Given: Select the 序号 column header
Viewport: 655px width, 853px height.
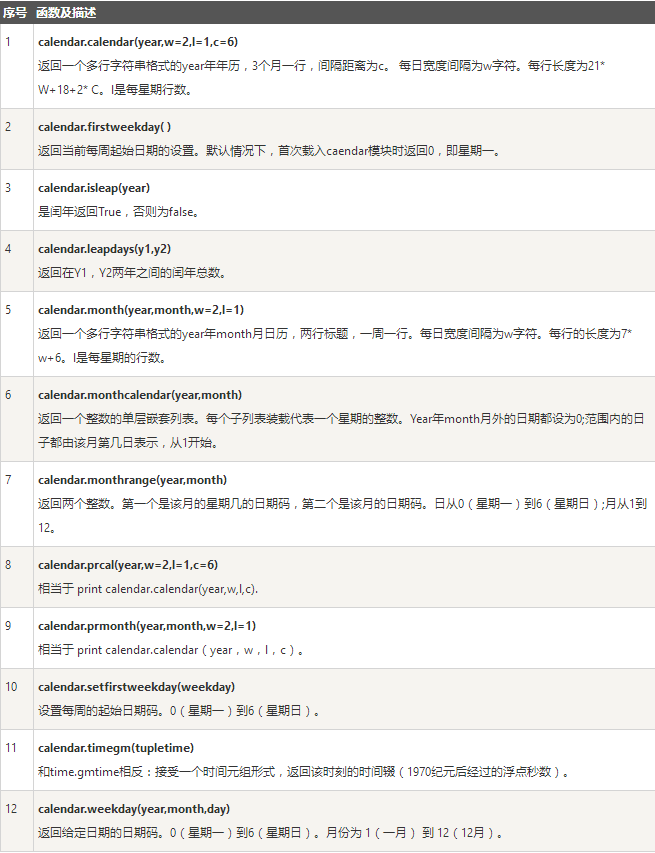Looking at the screenshot, I should point(15,13).
